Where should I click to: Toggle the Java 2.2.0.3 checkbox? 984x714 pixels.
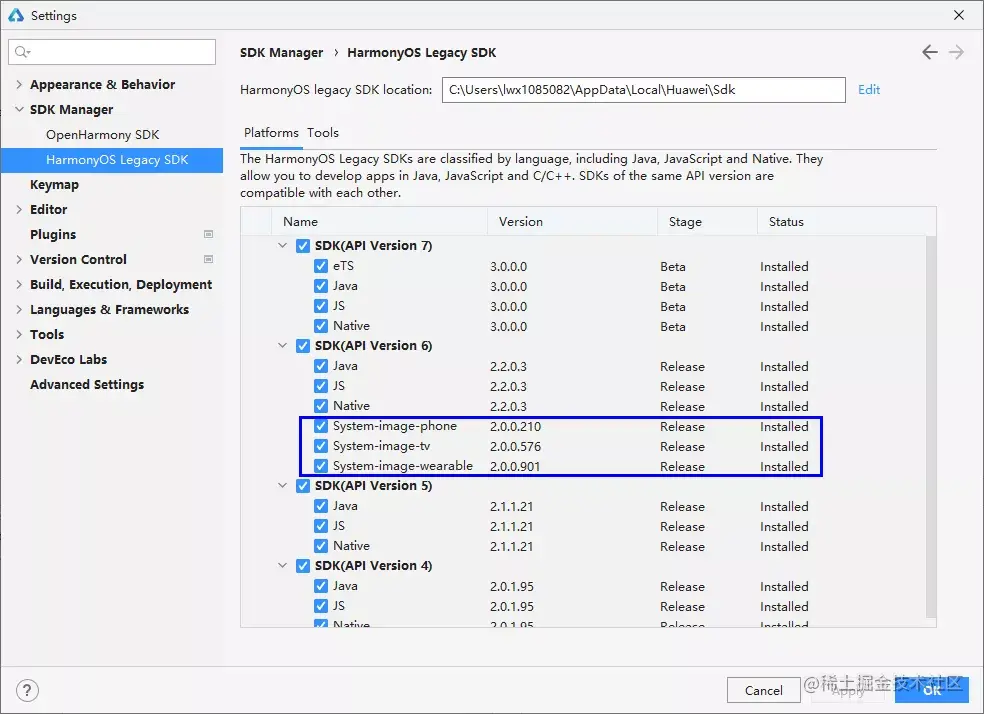pyautogui.click(x=321, y=366)
